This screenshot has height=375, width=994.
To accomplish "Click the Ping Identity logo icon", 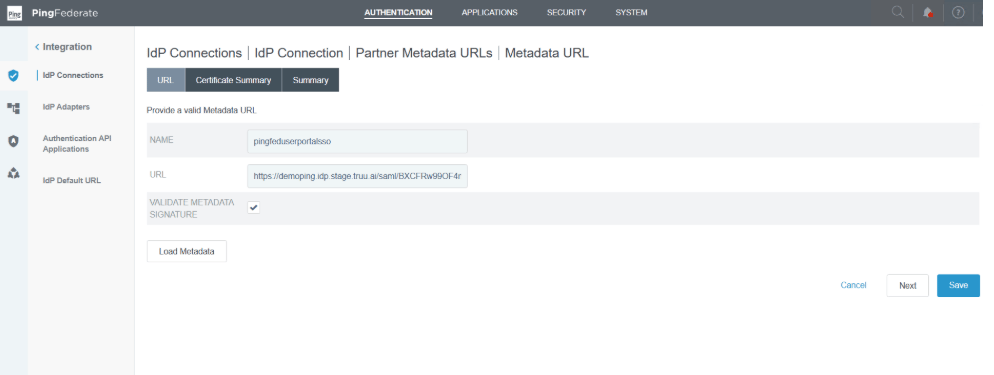I will point(13,13).
